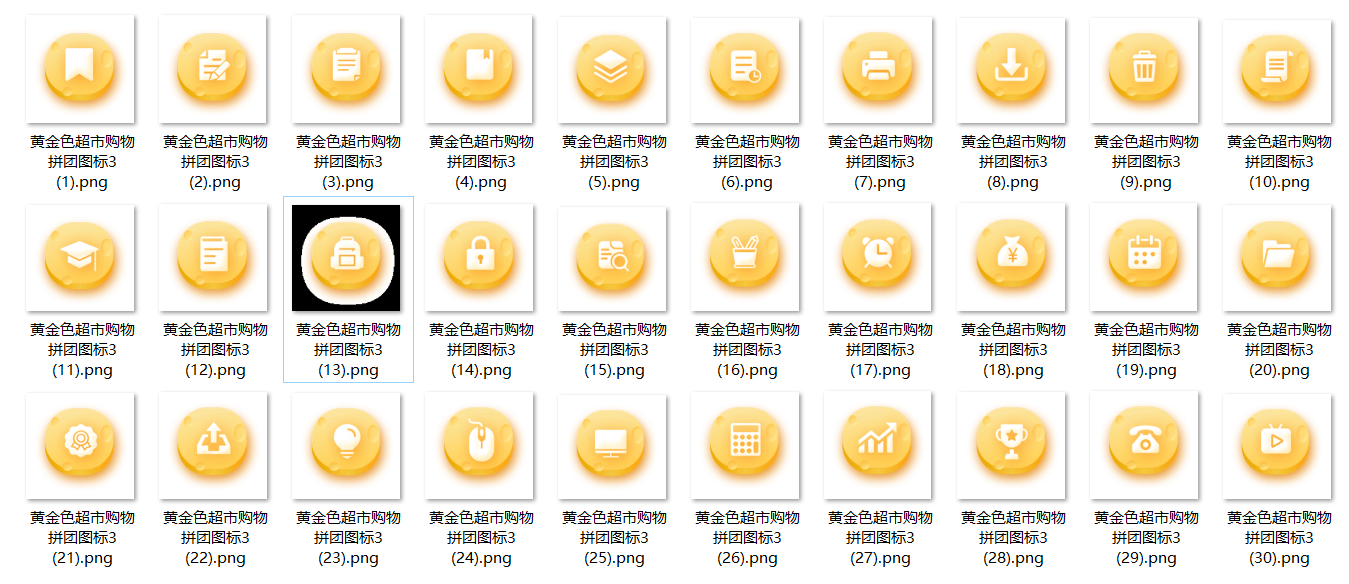This screenshot has width=1349, height=584.
Task: Select the trophy icon thumbnail (28).png
Action: click(1011, 446)
